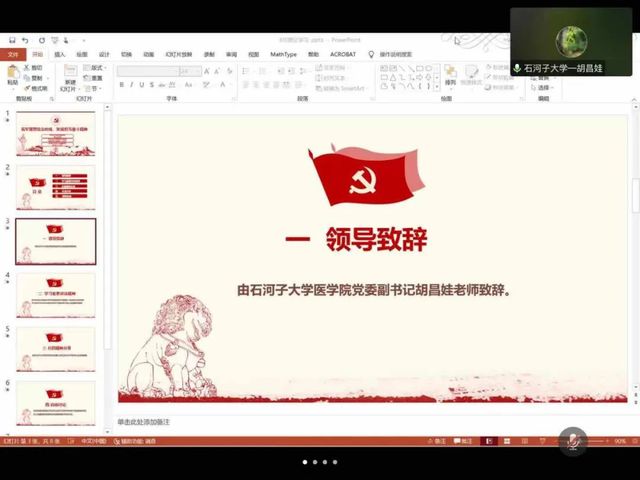Click the Normal view icon in status bar
The image size is (640, 480).
[489, 441]
